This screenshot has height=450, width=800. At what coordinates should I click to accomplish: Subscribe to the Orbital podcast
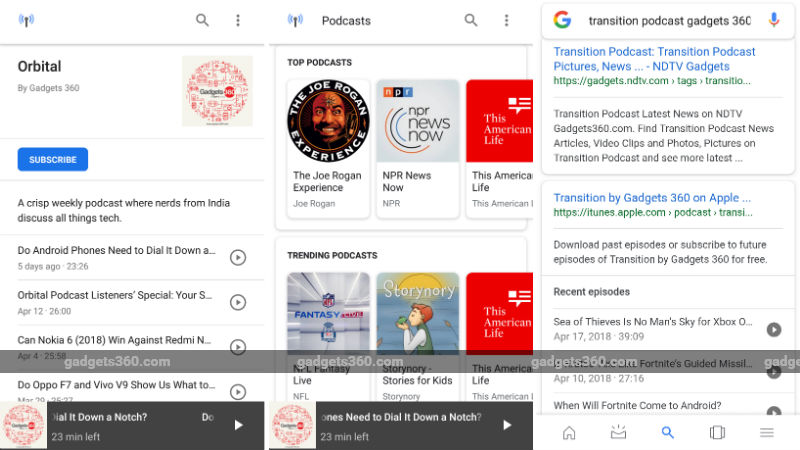pos(53,160)
